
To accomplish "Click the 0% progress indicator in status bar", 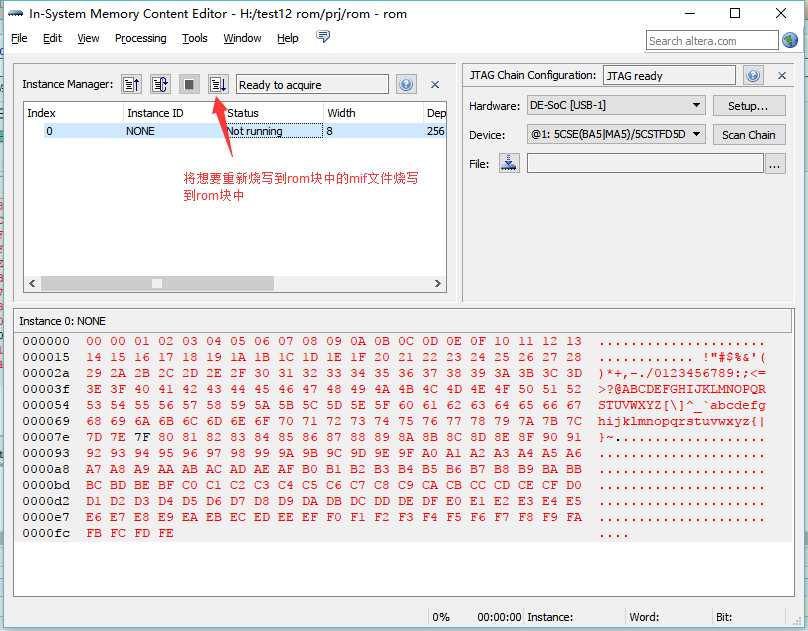I will click(x=441, y=617).
